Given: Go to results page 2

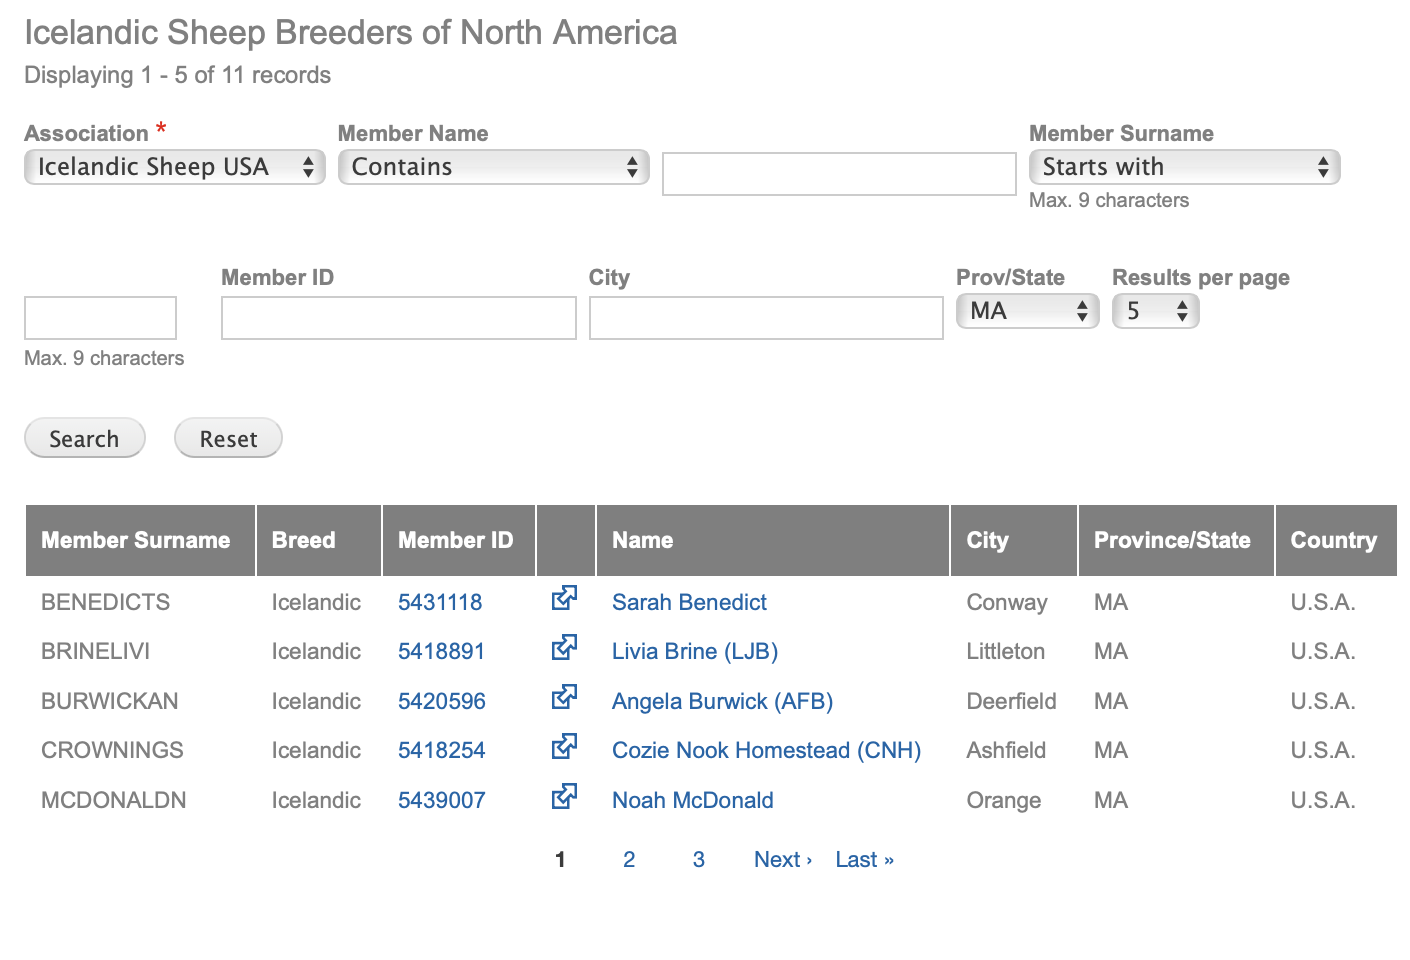Looking at the screenshot, I should click(x=629, y=859).
